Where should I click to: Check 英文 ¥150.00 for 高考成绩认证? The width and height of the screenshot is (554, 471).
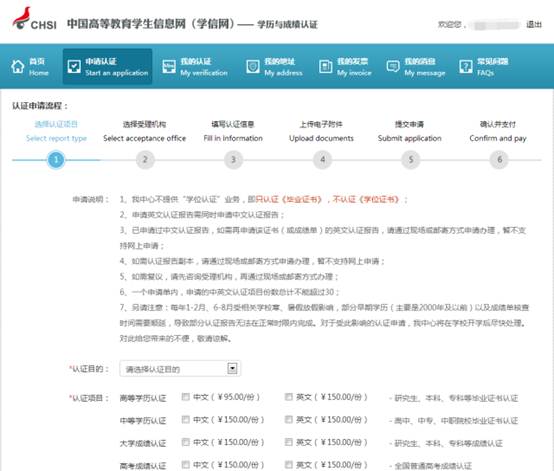(x=289, y=465)
